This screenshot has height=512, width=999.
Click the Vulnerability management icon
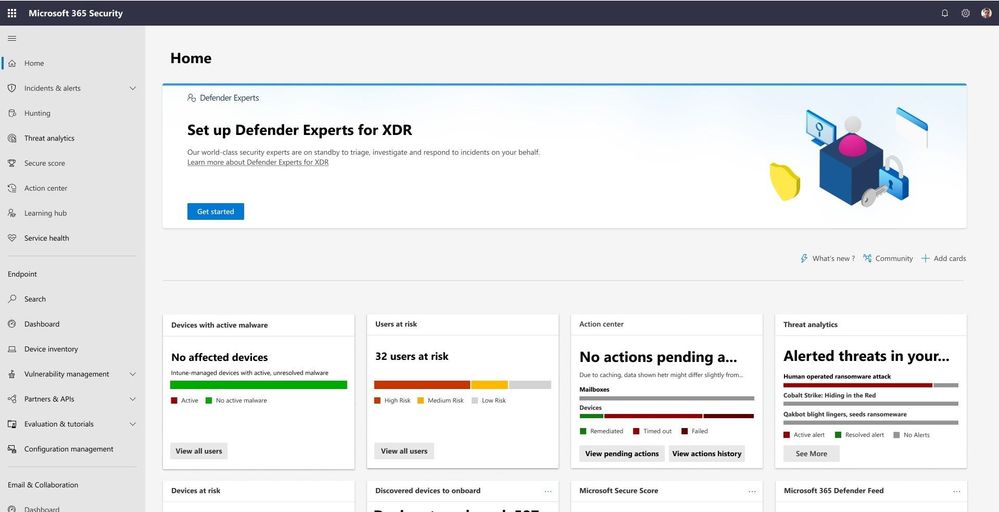[12, 374]
